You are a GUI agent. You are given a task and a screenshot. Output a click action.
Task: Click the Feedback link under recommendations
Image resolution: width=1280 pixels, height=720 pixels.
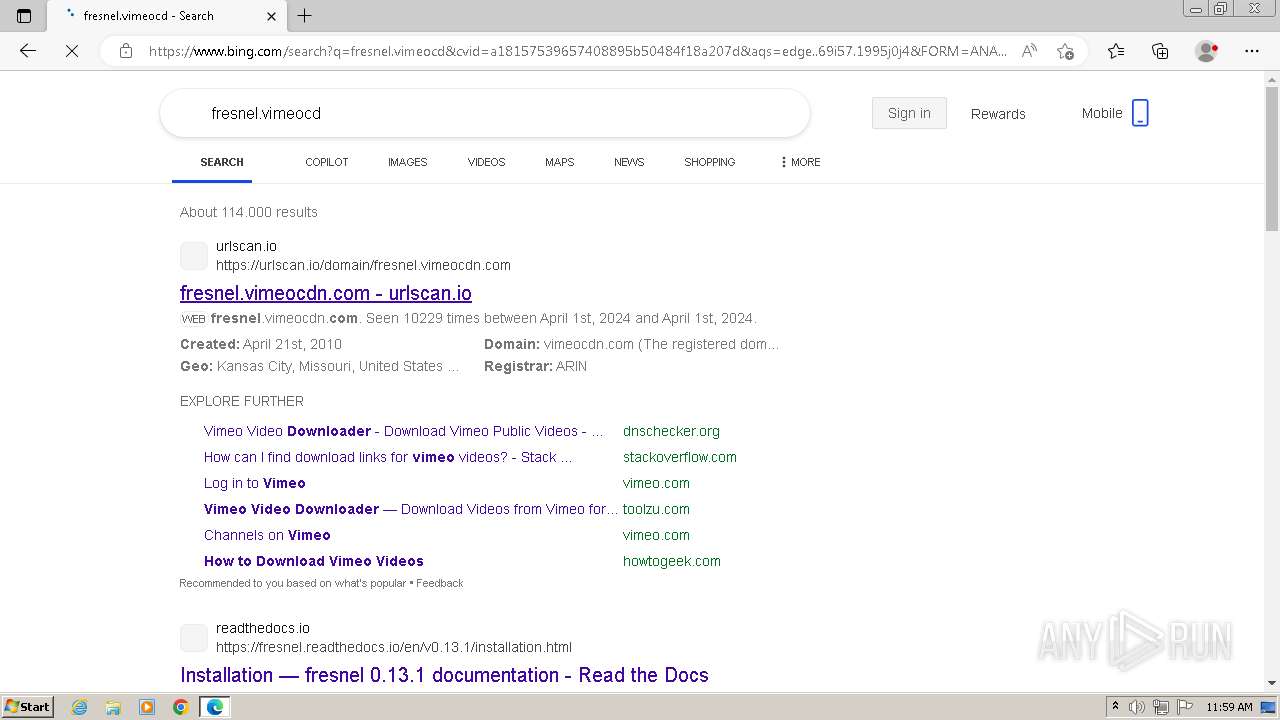(x=440, y=583)
